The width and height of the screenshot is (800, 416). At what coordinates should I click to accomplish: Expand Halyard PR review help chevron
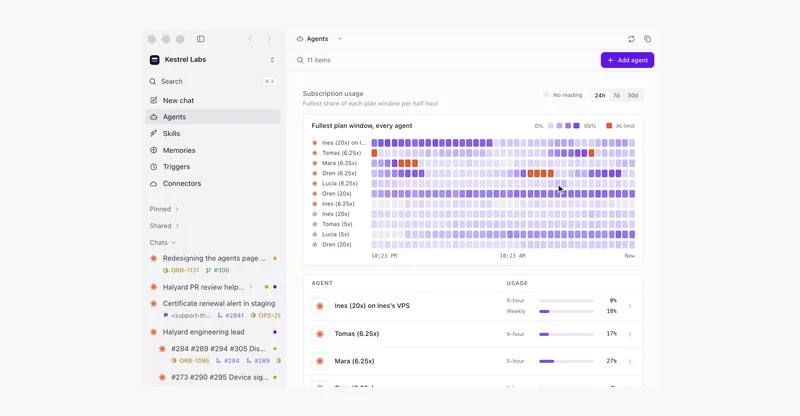(251, 287)
